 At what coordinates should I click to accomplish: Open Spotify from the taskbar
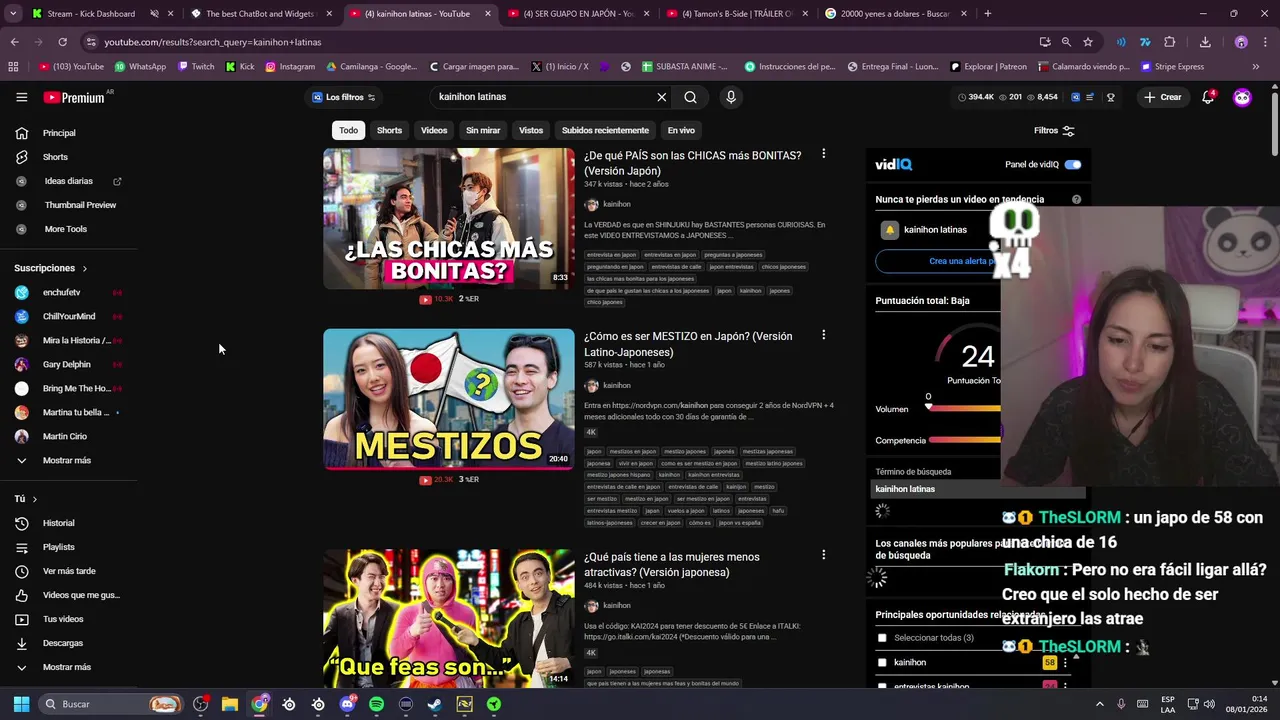pos(376,704)
